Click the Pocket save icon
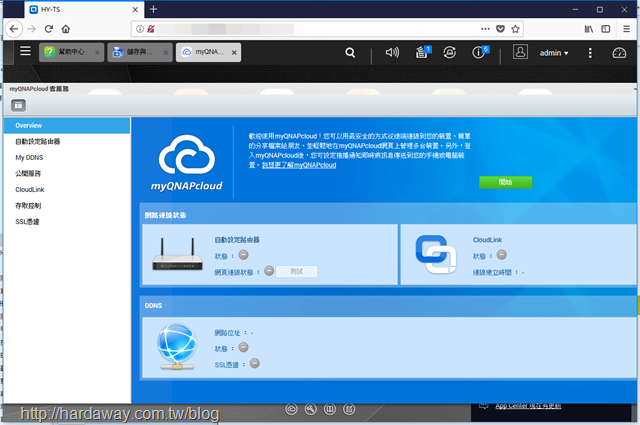 pos(500,29)
